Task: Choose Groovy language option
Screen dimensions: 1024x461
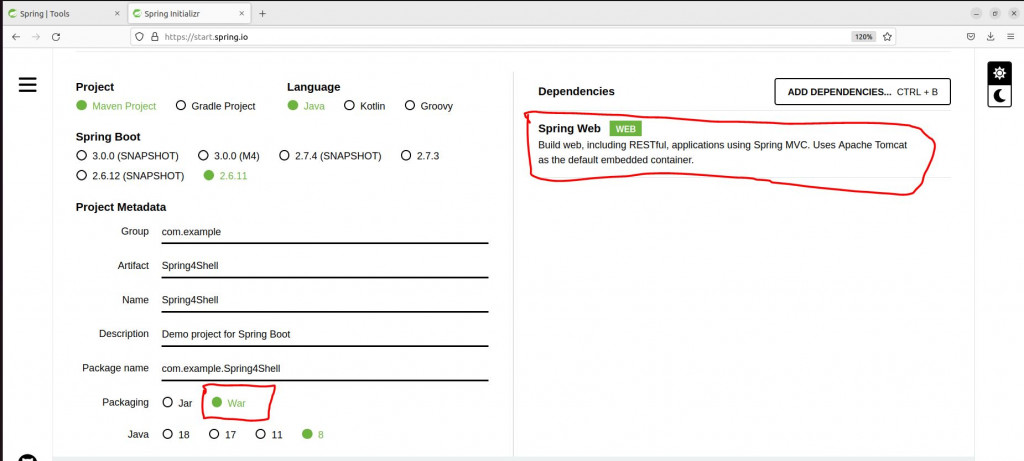Action: 428,106
